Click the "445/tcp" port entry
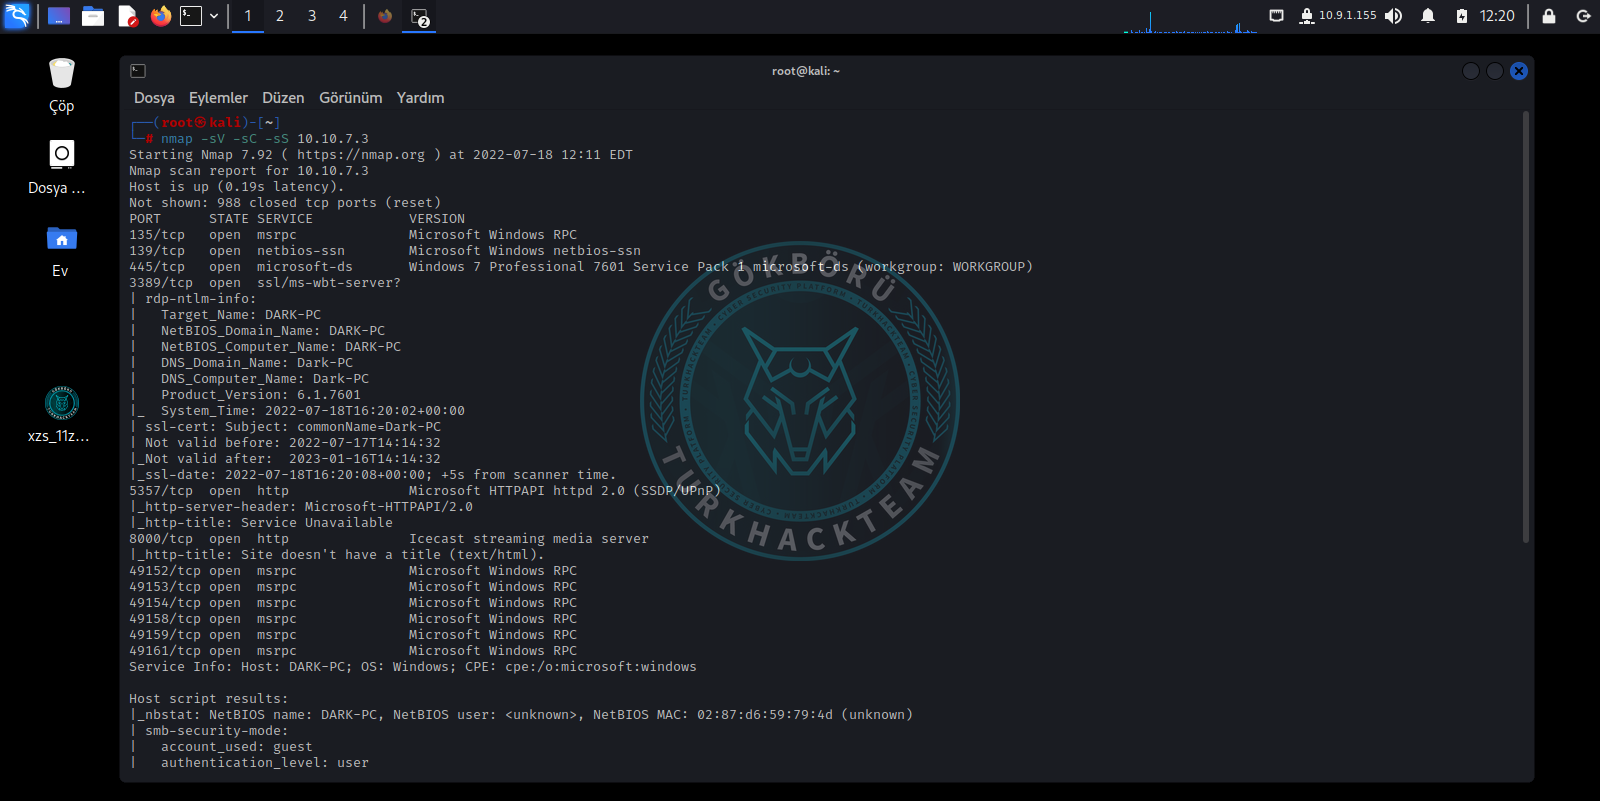 (x=157, y=267)
